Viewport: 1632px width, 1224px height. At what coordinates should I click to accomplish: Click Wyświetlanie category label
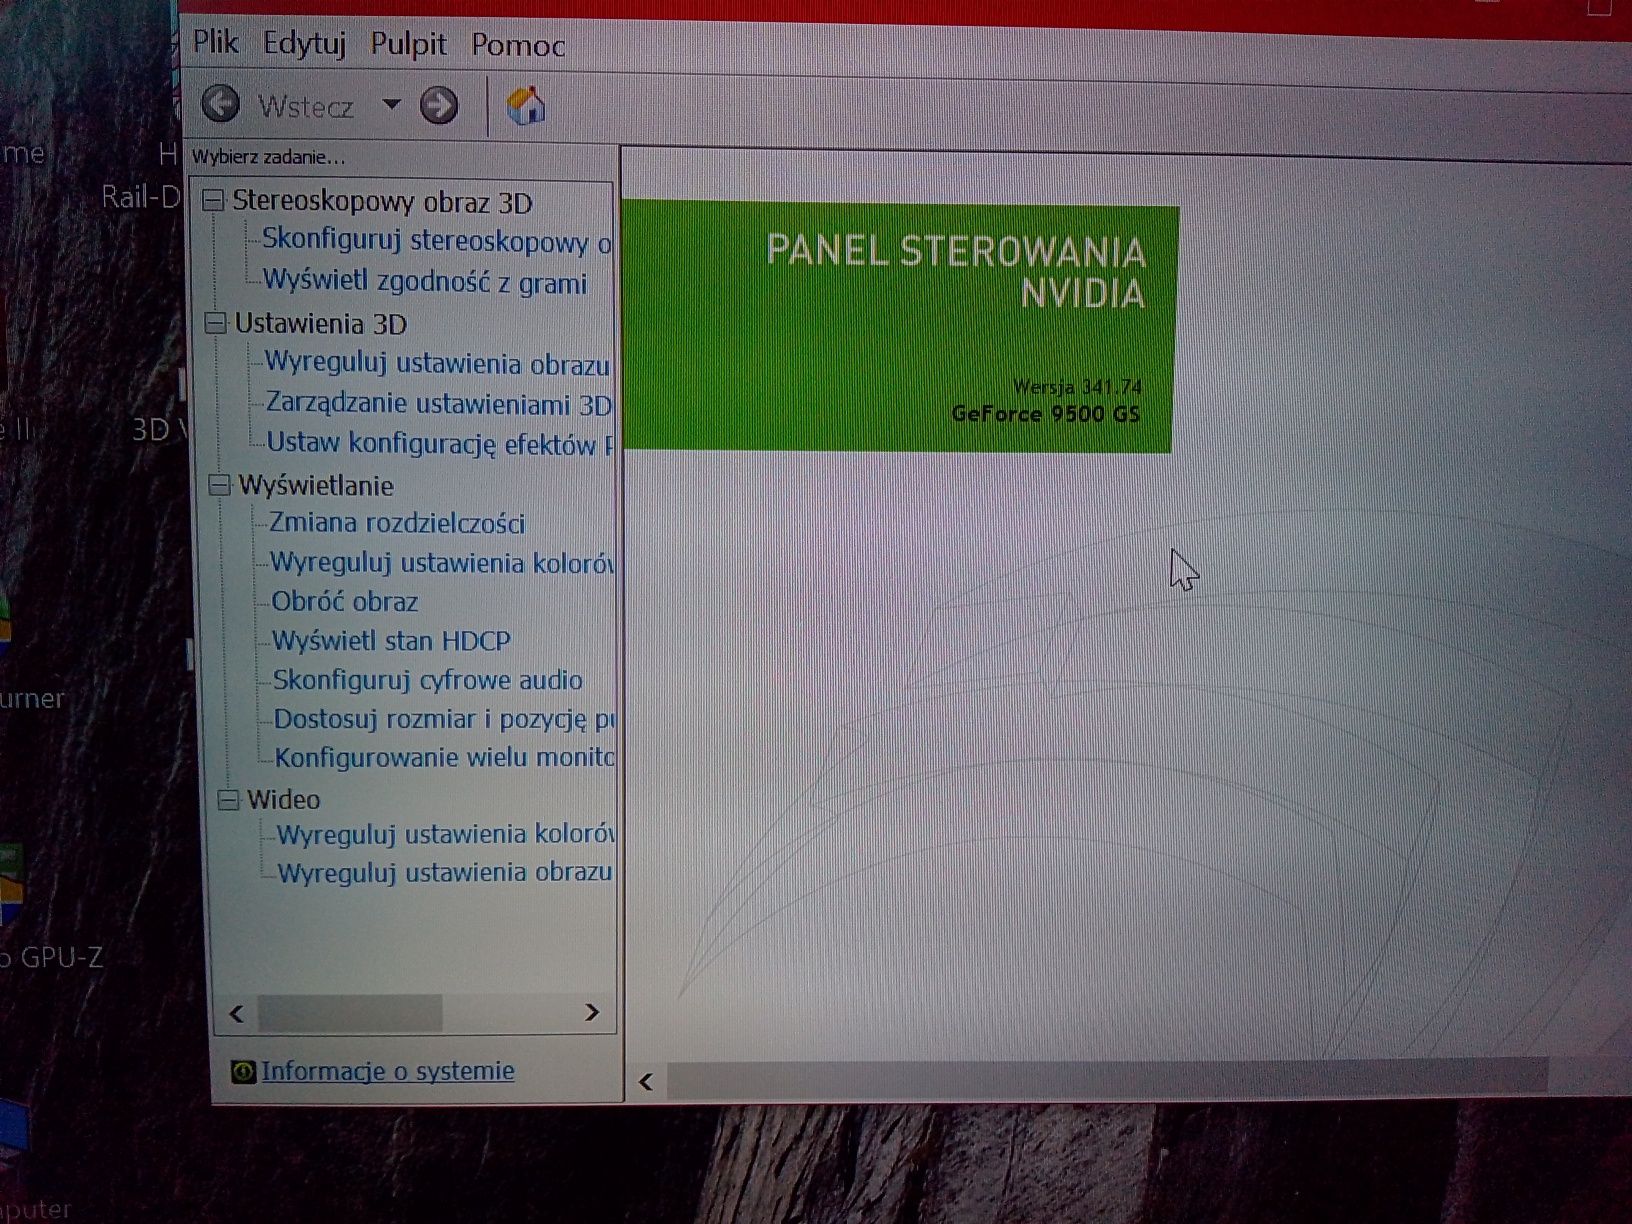316,485
